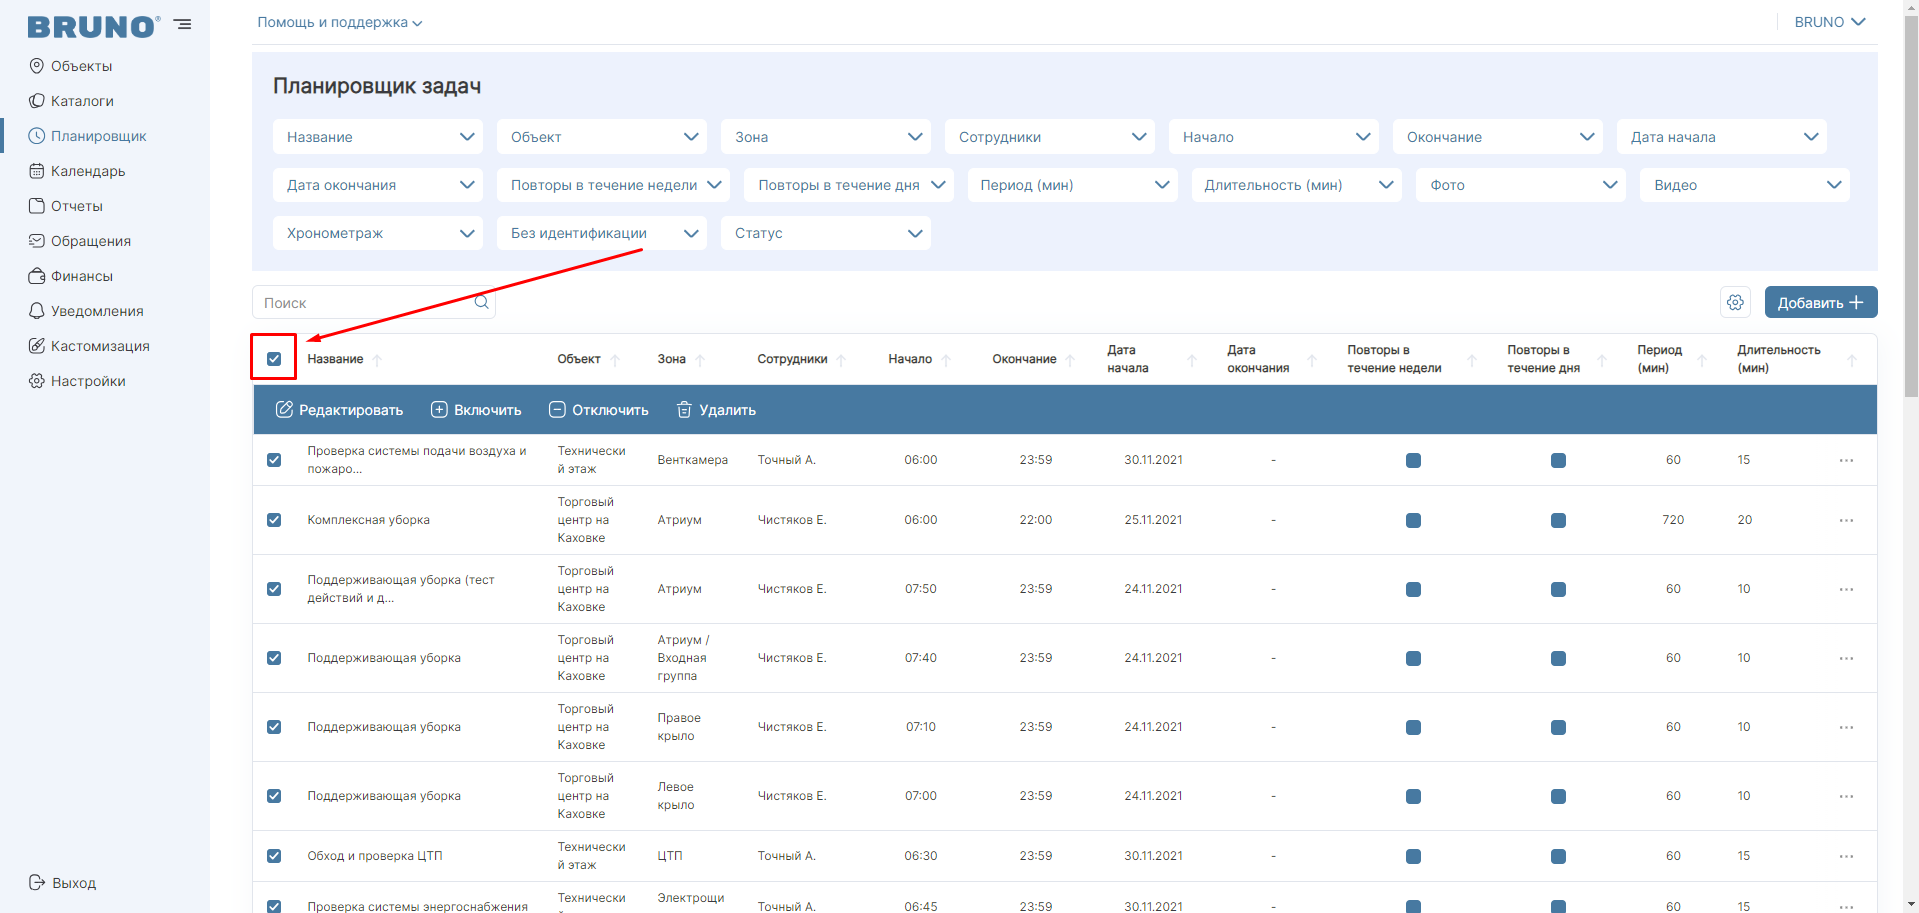Toggle the select-all checkbox in header
This screenshot has height=913, width=1919.
pos(274,359)
